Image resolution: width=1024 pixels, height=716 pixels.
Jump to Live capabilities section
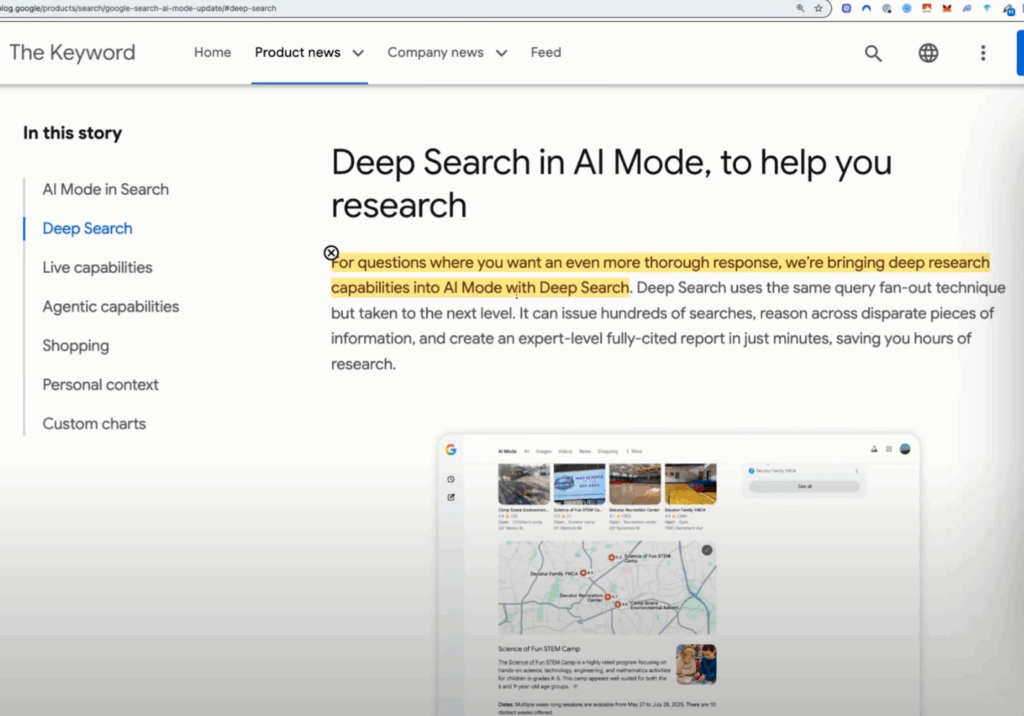[x=97, y=268]
